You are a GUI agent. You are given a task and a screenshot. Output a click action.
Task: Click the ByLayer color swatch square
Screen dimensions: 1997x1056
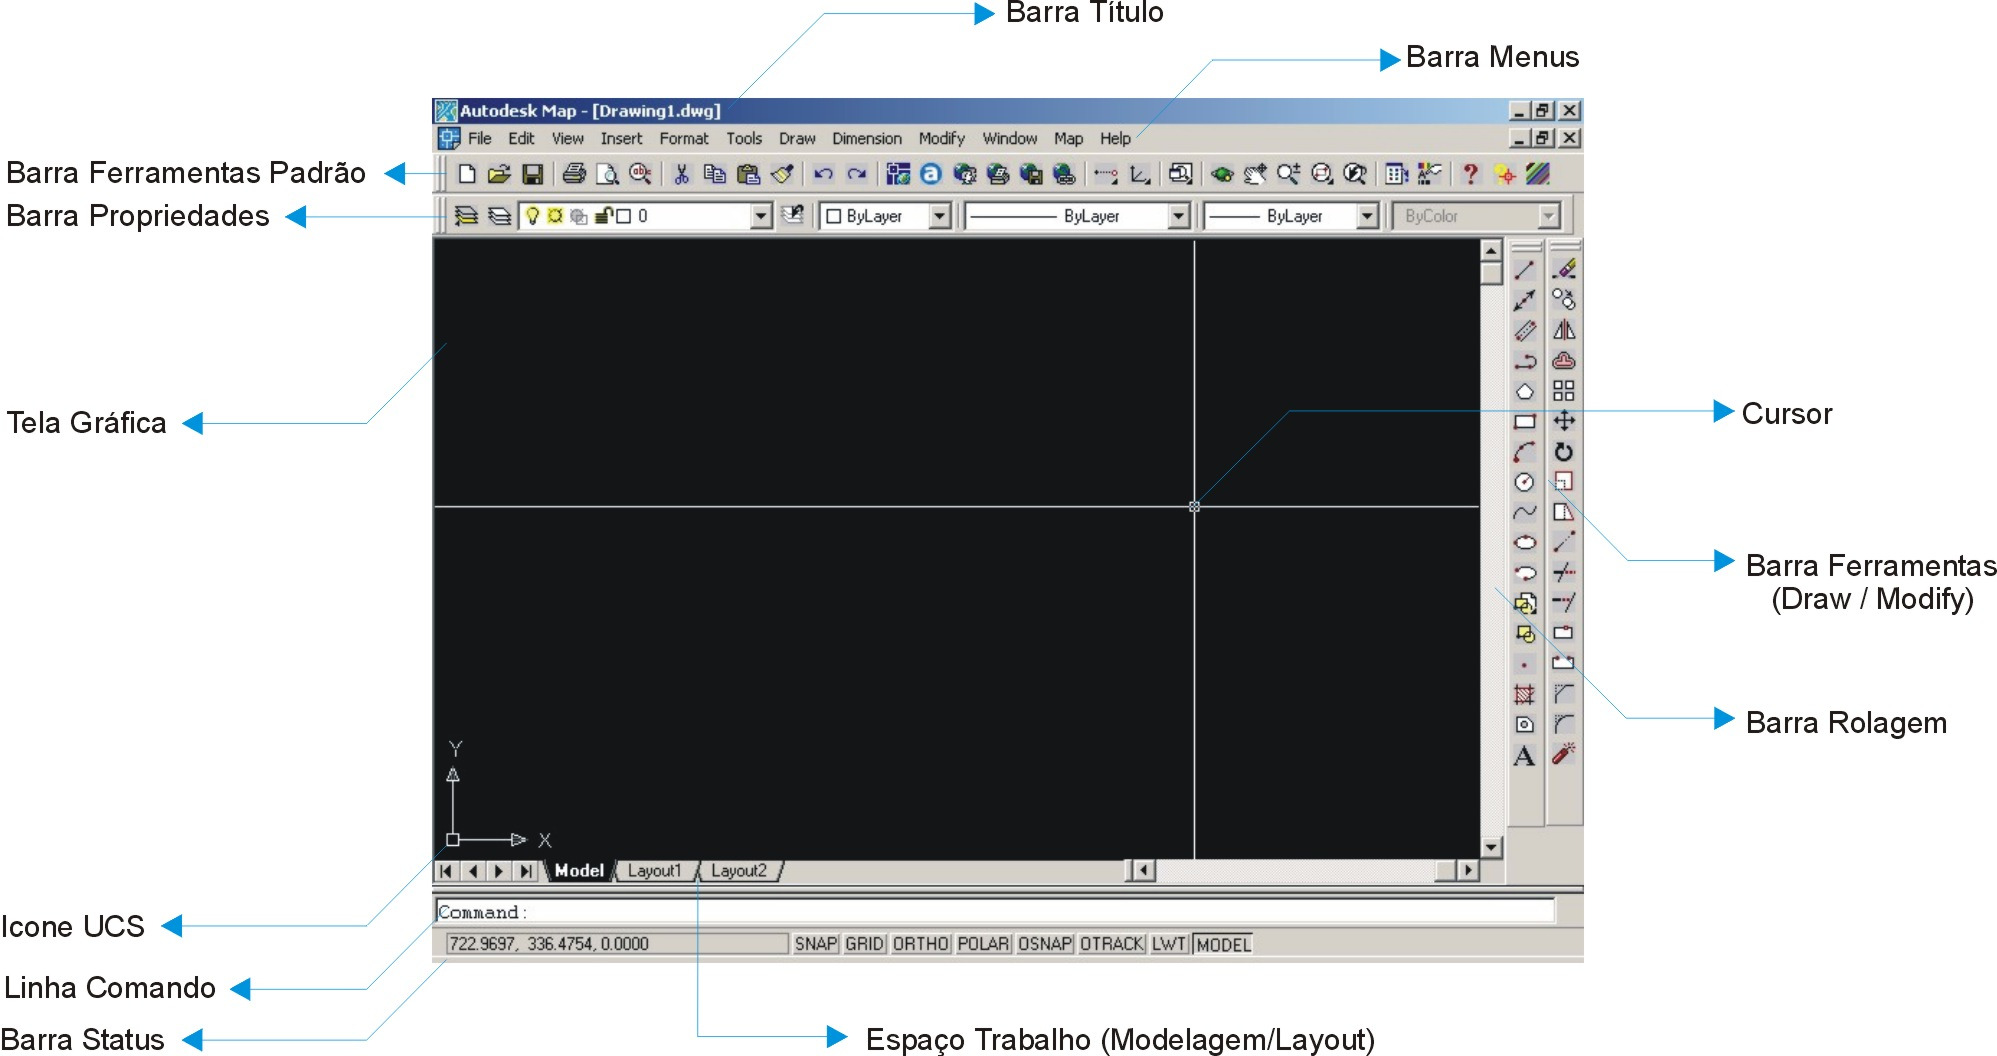833,216
